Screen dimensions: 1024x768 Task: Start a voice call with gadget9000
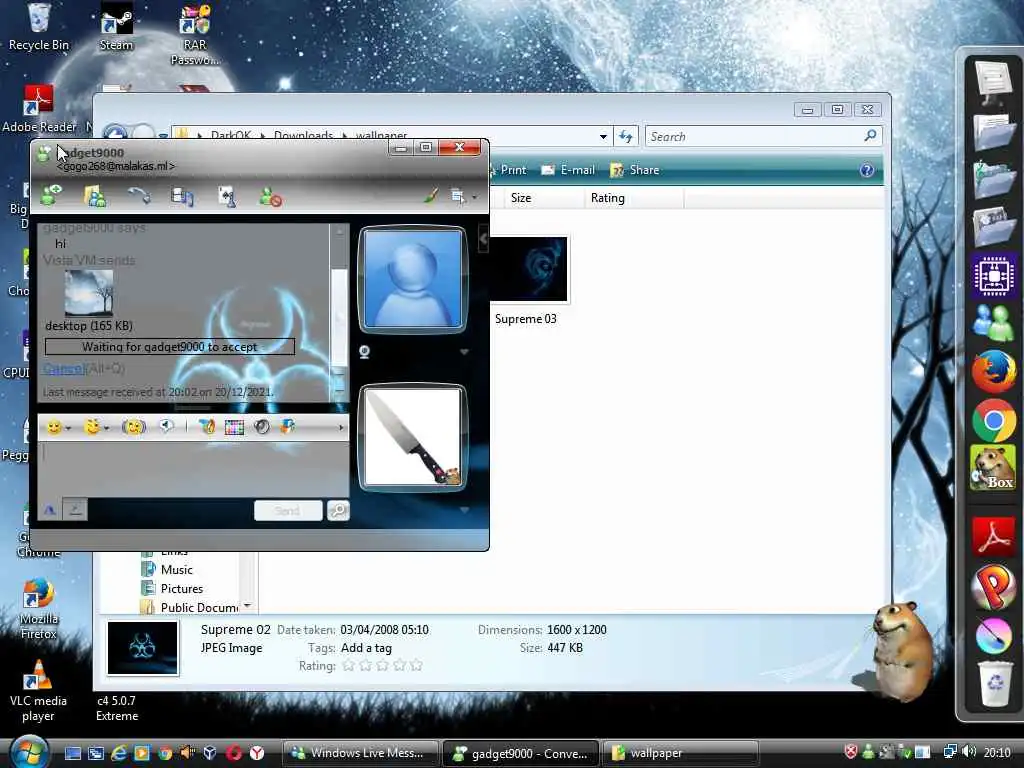click(x=138, y=195)
